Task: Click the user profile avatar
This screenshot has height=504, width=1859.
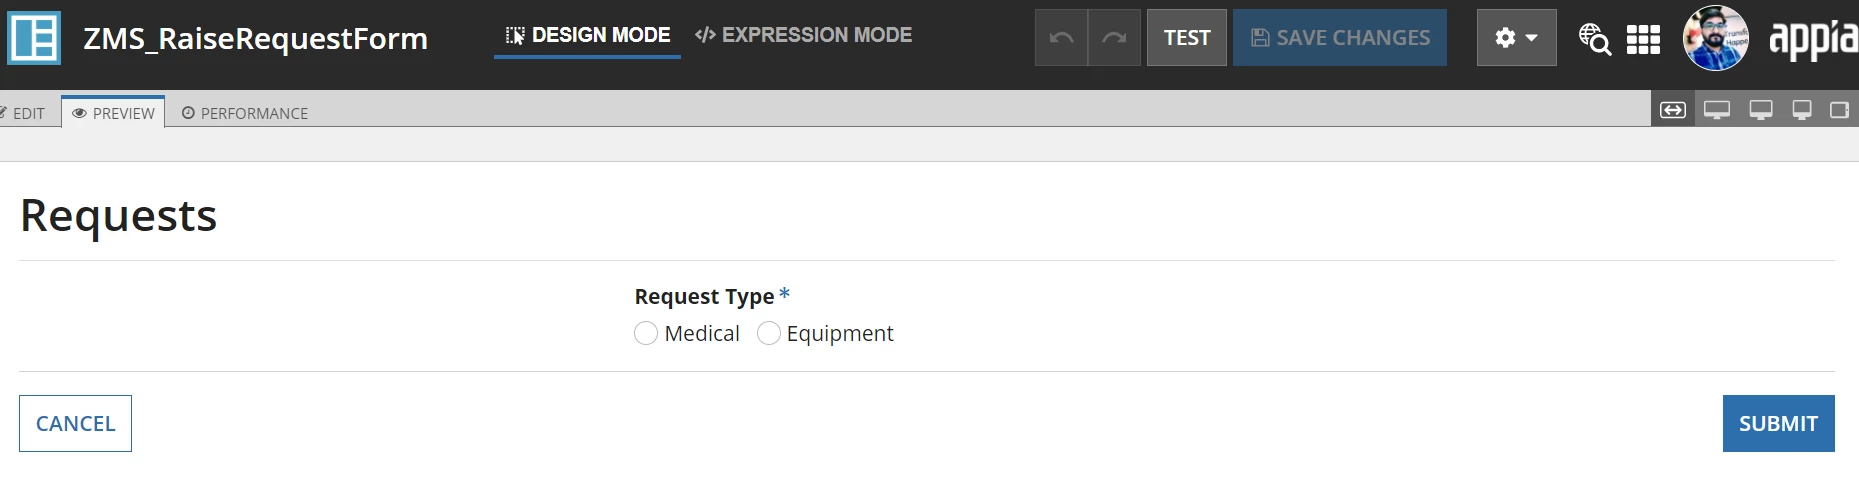Action: tap(1716, 38)
